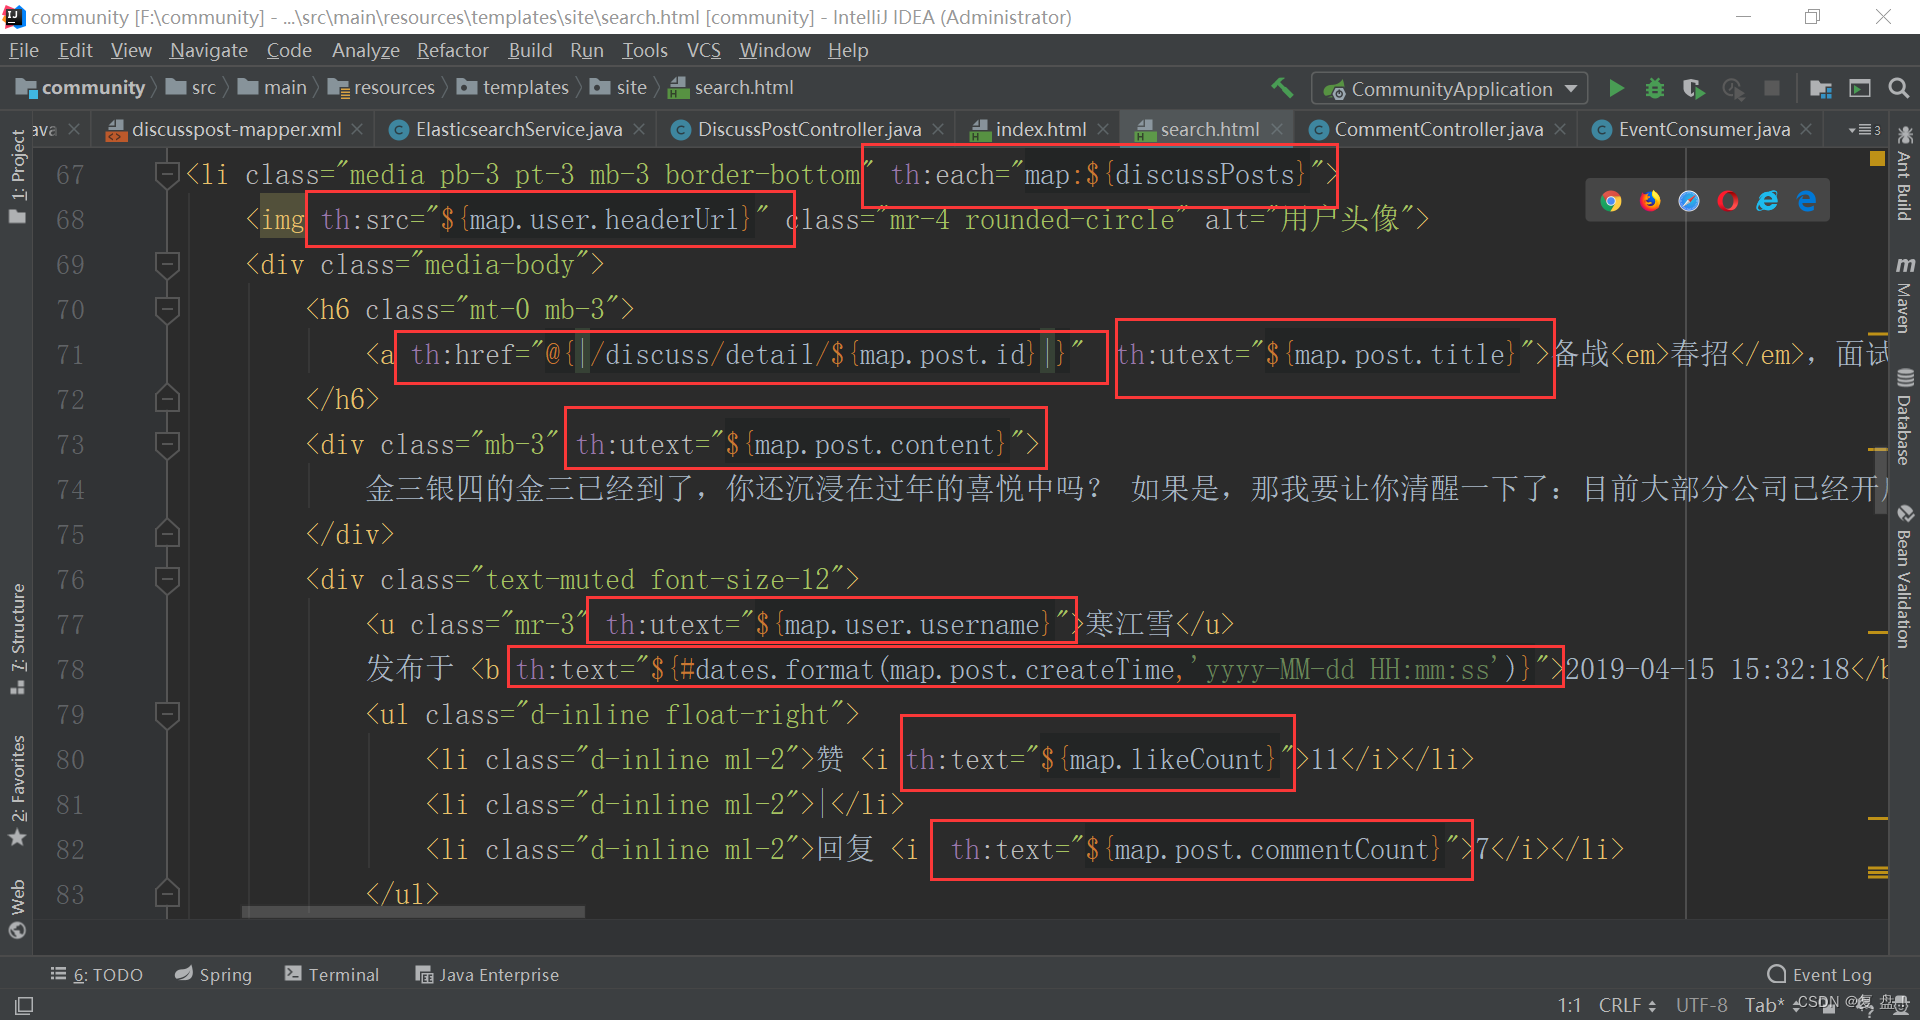The width and height of the screenshot is (1920, 1020).
Task: Open the Event Log
Action: tap(1820, 975)
